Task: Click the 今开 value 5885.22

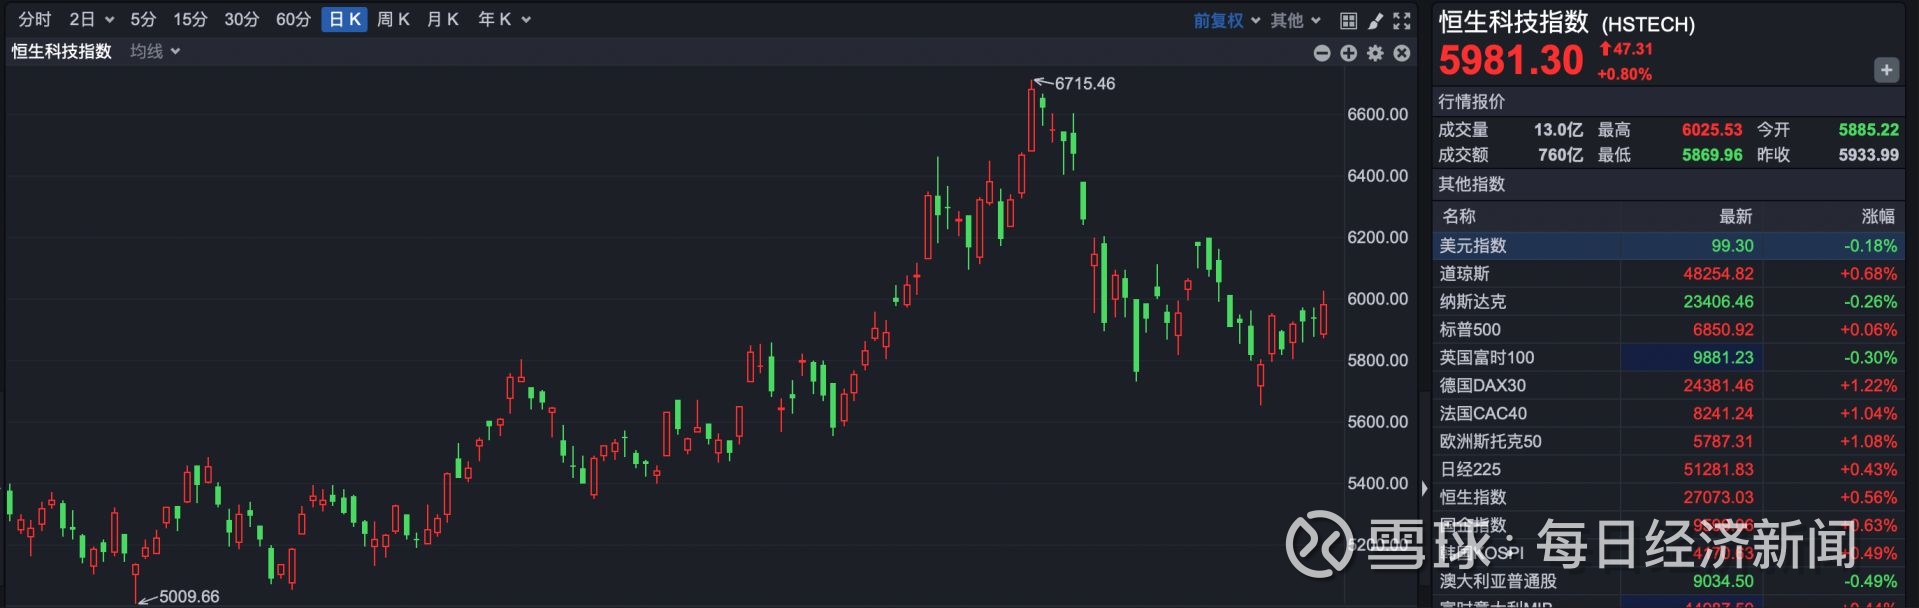Action: click(x=1868, y=130)
